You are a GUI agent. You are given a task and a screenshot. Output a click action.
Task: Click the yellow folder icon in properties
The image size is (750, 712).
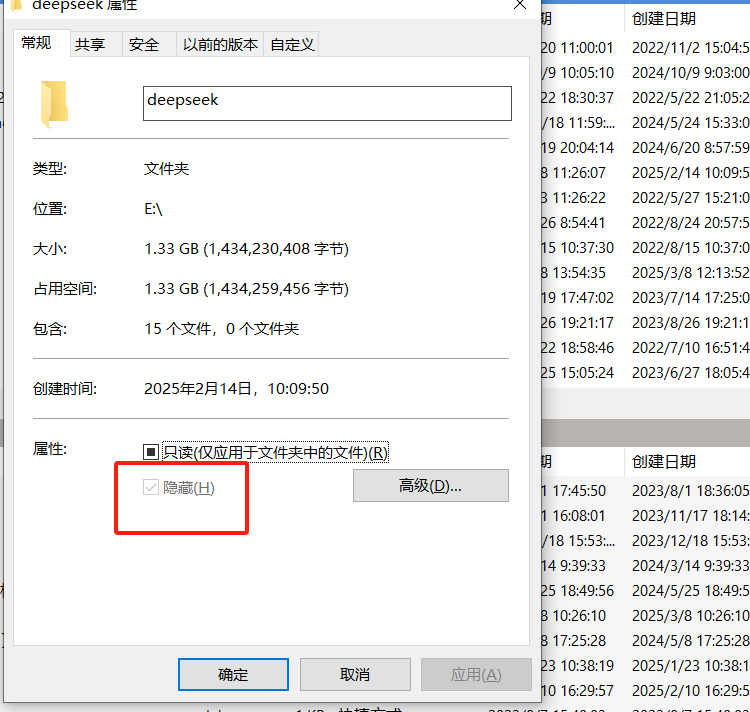click(55, 104)
